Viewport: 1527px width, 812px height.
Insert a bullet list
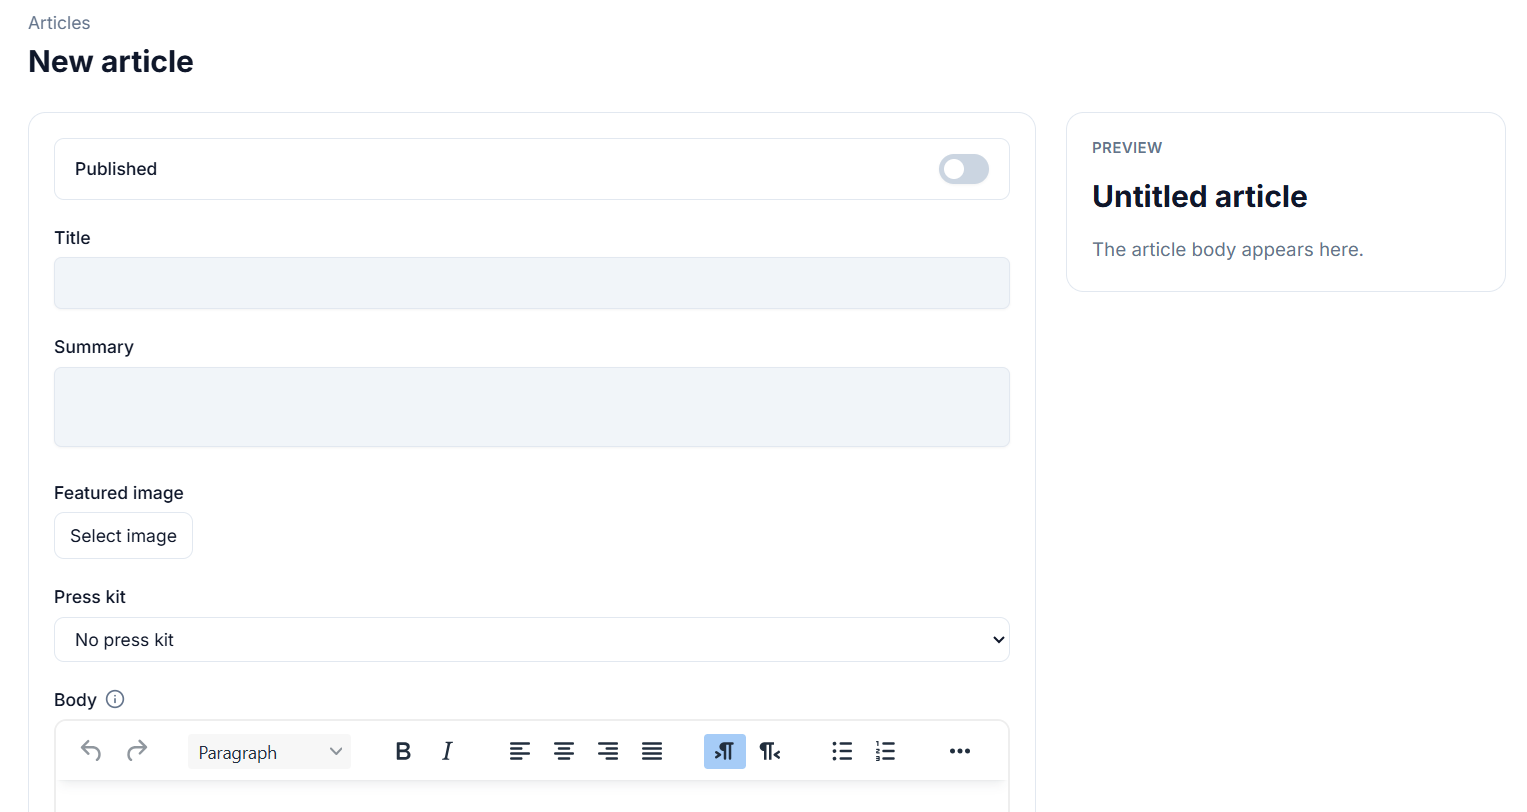click(x=842, y=751)
